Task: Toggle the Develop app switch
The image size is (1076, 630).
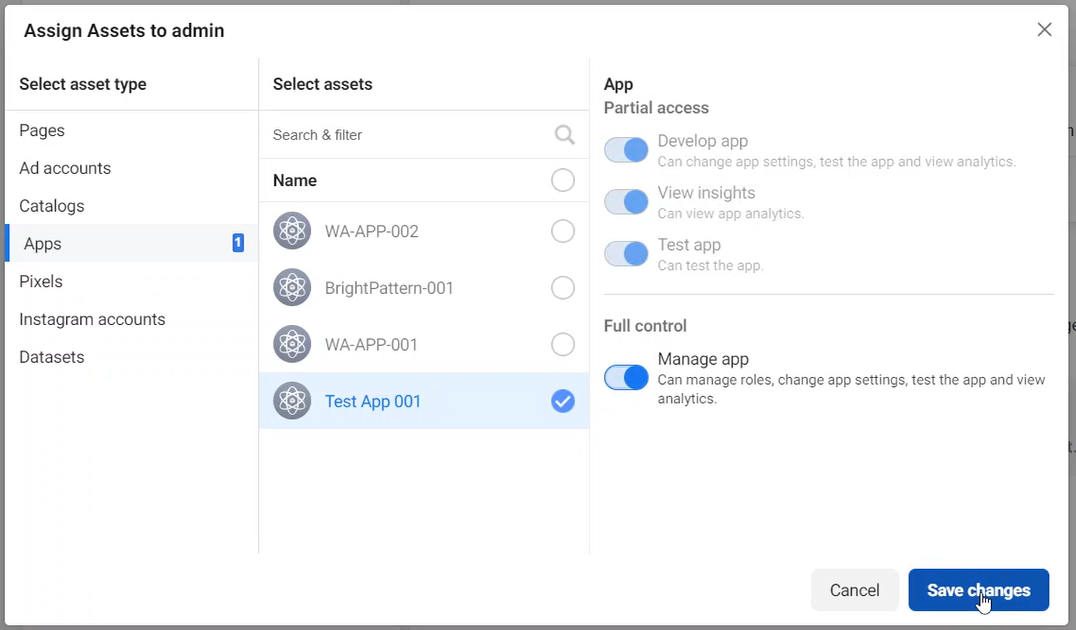Action: (626, 150)
